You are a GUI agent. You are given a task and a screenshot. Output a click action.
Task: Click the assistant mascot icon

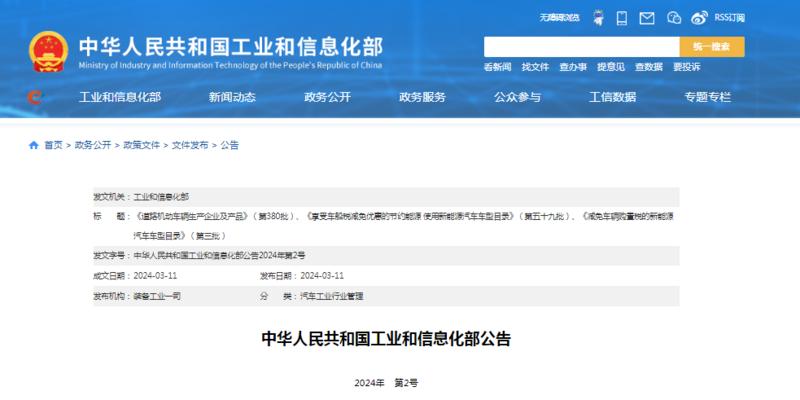[598, 18]
